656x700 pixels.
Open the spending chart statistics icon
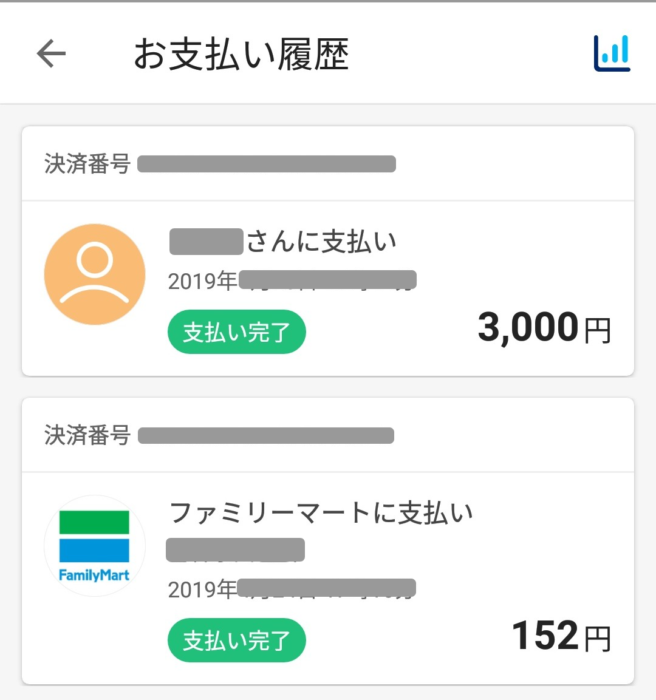point(612,53)
